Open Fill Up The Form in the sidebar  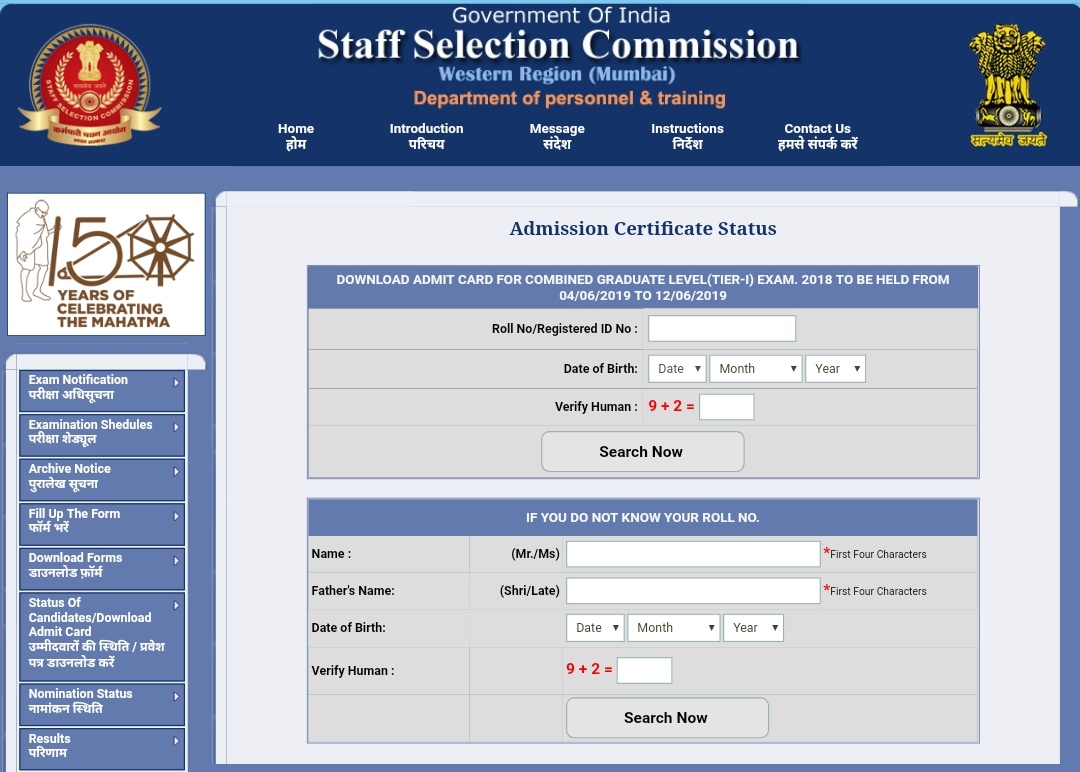pos(102,523)
